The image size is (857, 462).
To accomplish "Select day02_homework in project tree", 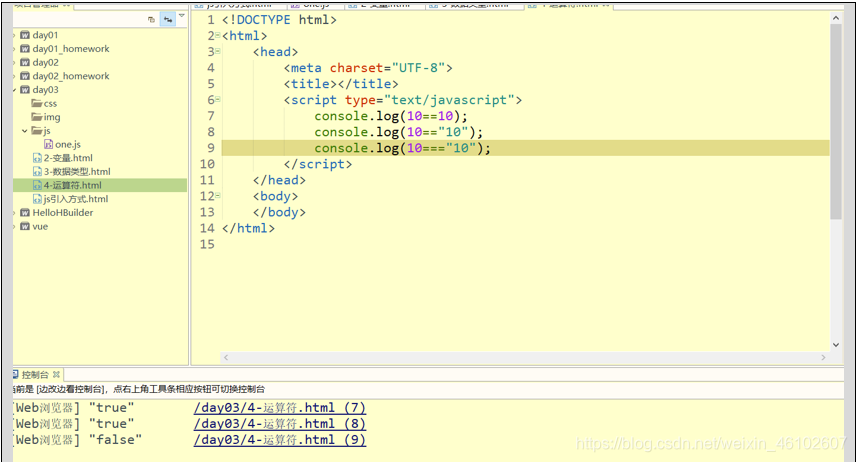I will (x=71, y=76).
